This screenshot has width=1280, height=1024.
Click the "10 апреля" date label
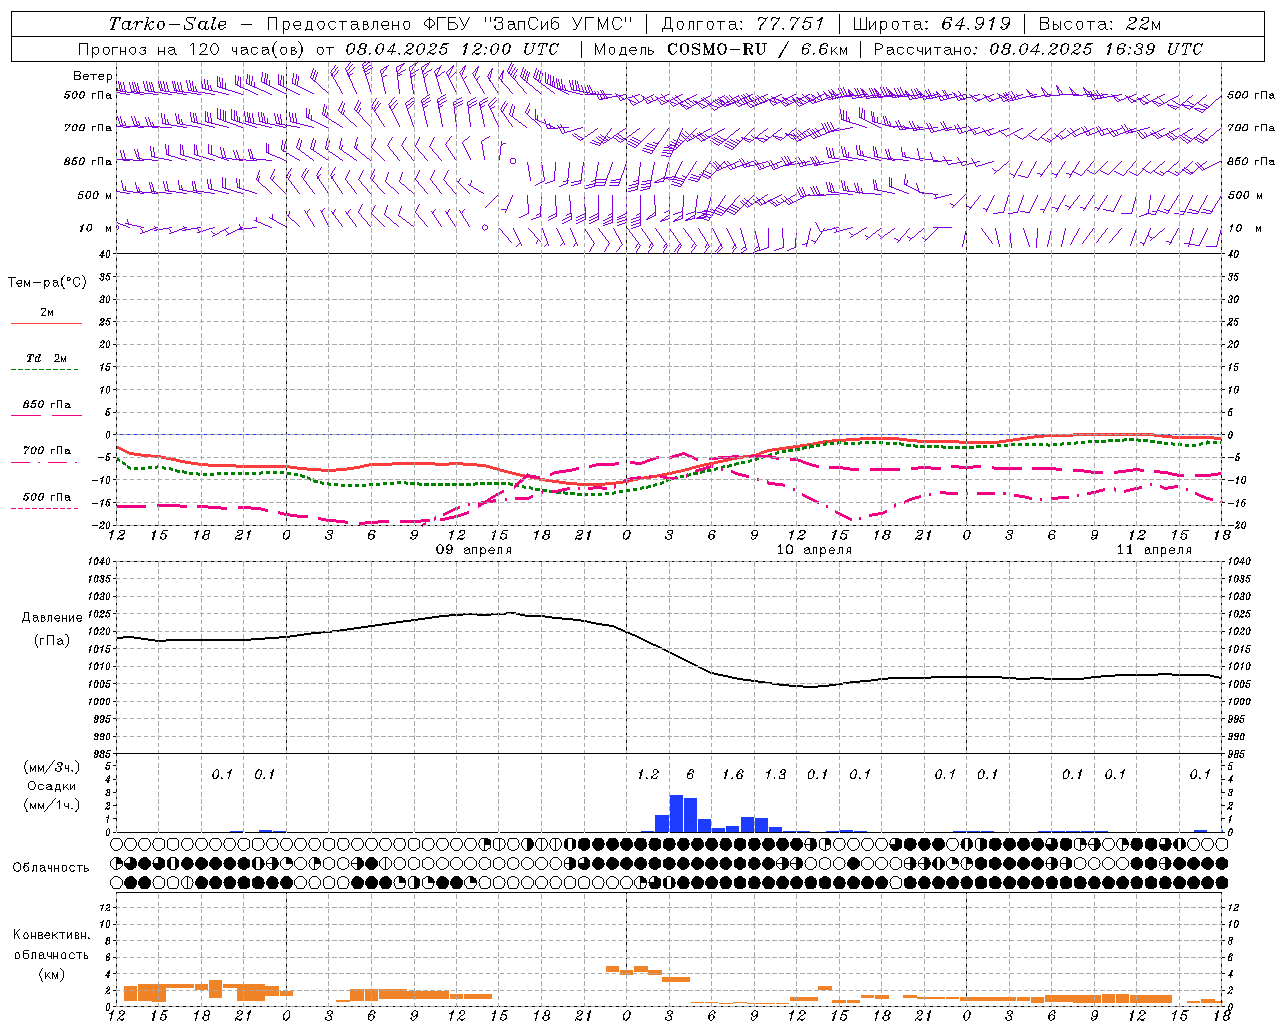(814, 550)
